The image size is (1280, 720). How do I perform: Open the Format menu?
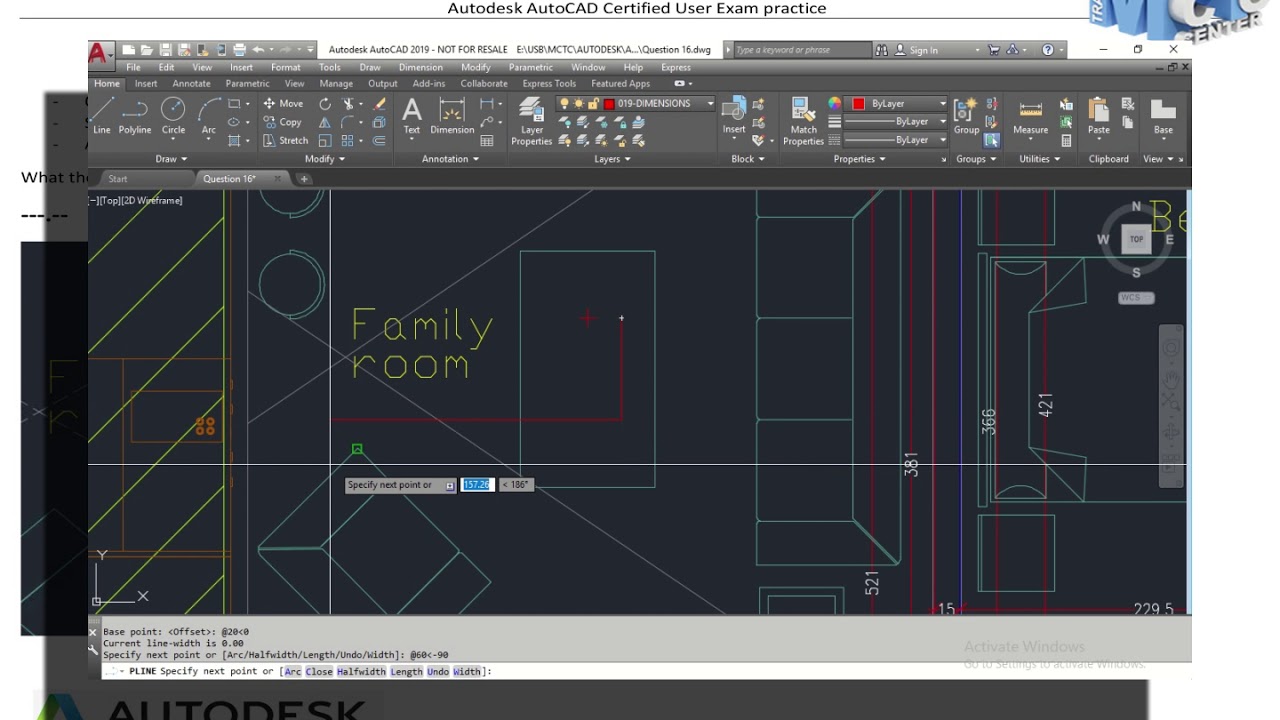click(x=285, y=68)
